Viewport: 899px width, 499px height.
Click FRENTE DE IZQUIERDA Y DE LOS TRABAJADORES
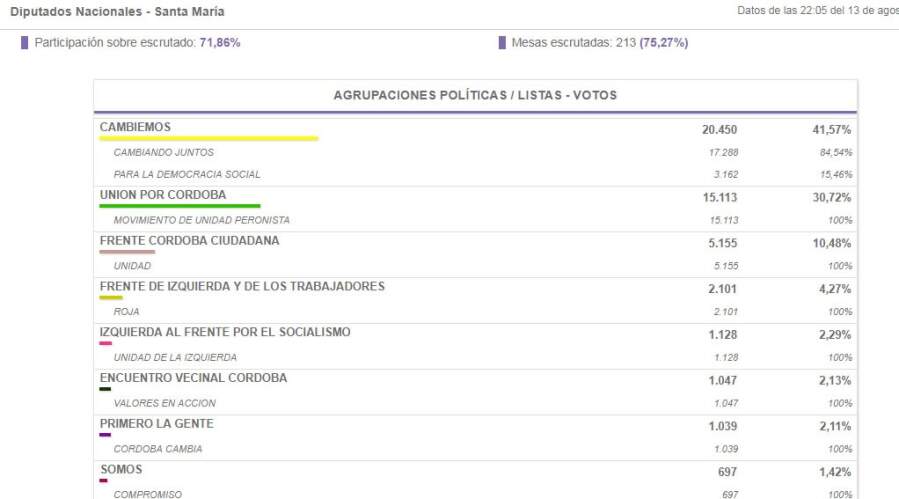tap(242, 286)
